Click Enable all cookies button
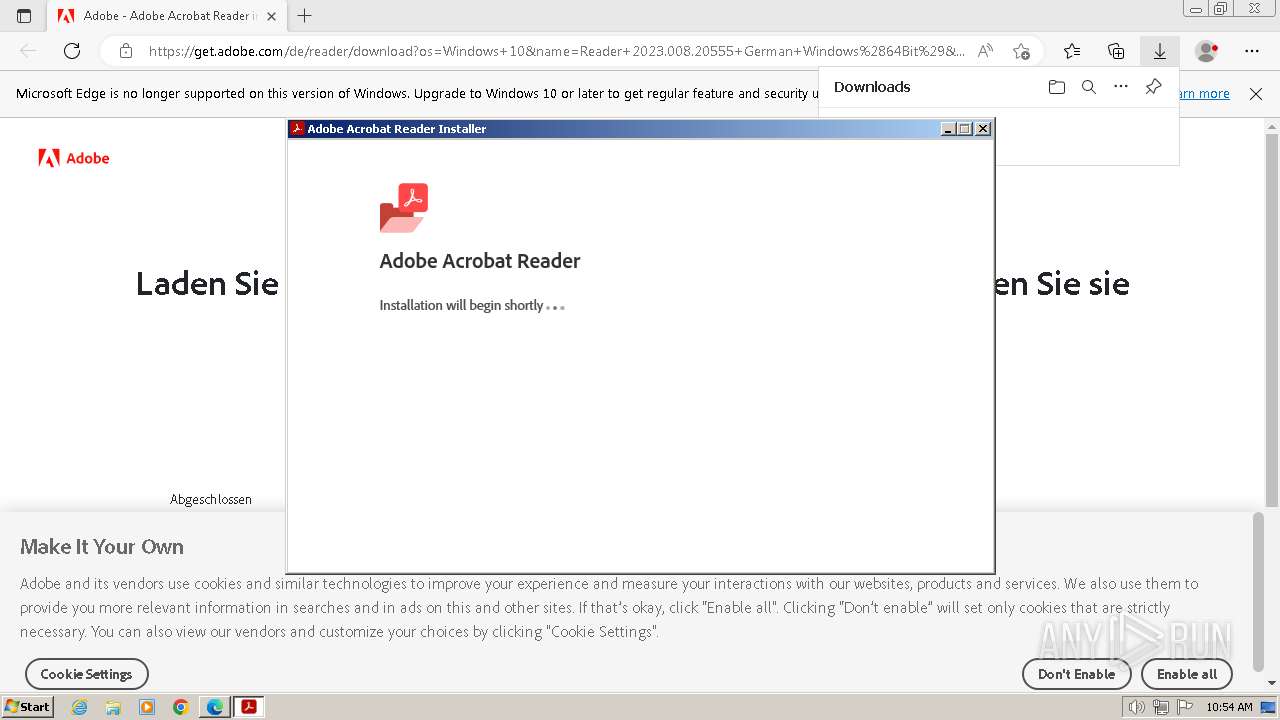This screenshot has width=1280, height=720. 1187,674
